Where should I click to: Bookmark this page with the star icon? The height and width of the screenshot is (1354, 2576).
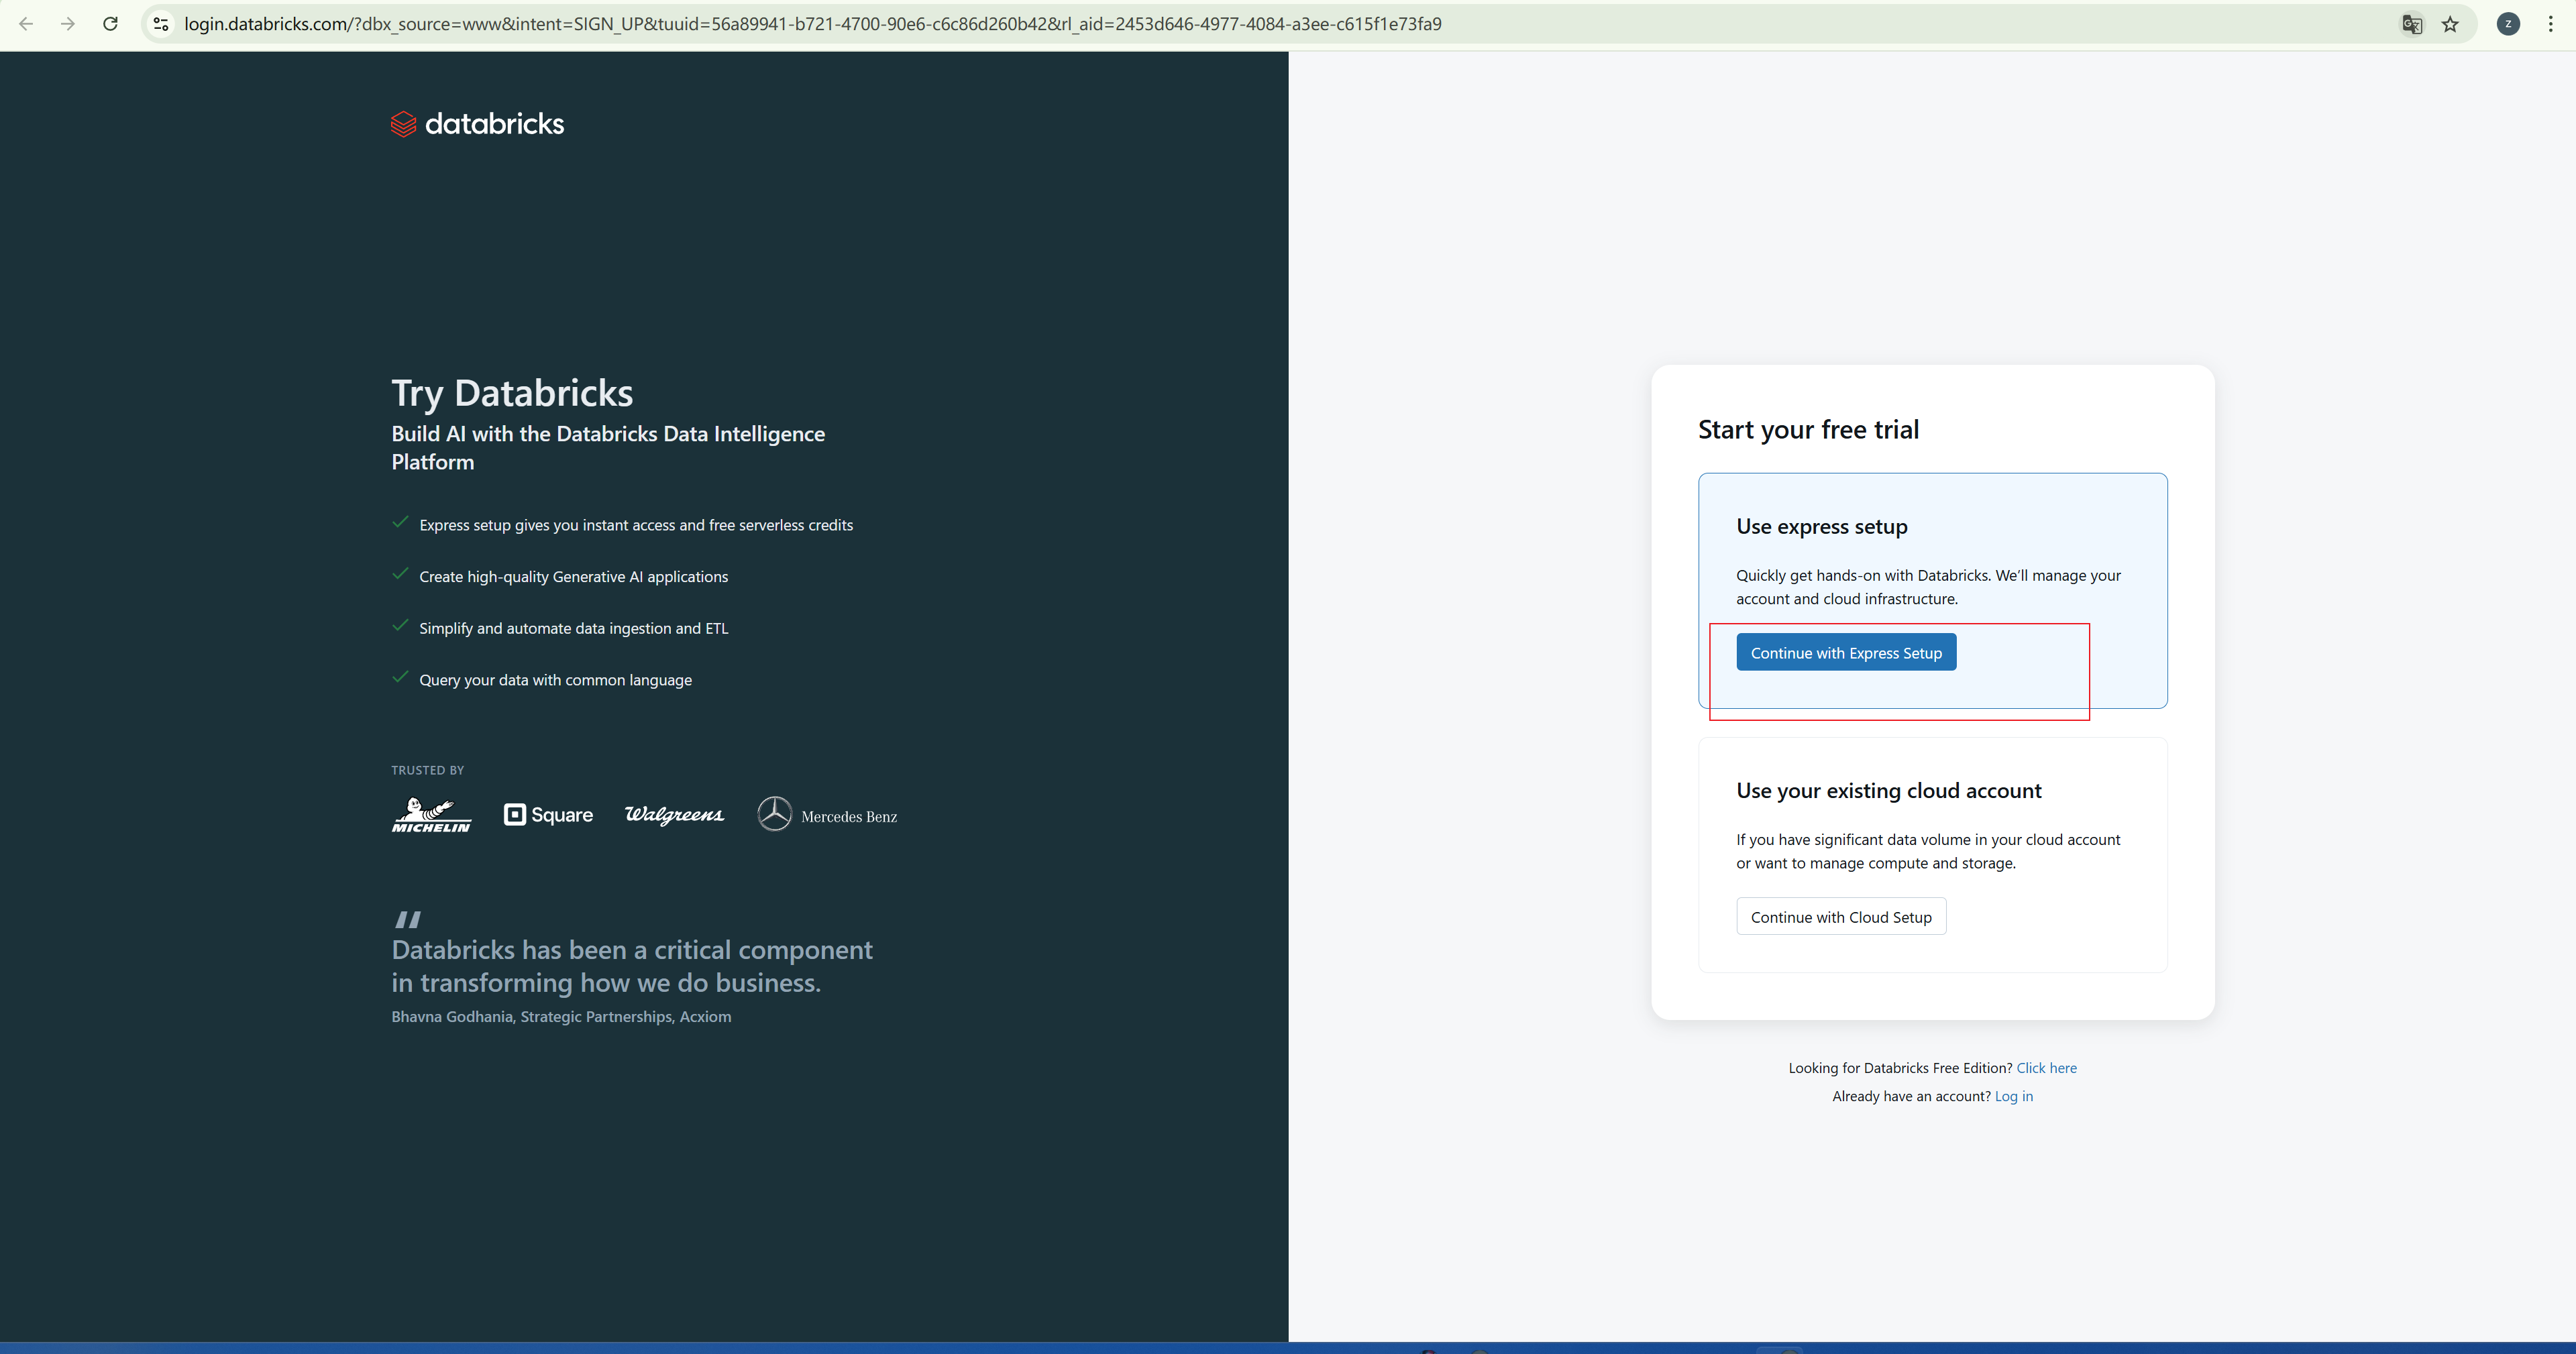coord(2451,24)
